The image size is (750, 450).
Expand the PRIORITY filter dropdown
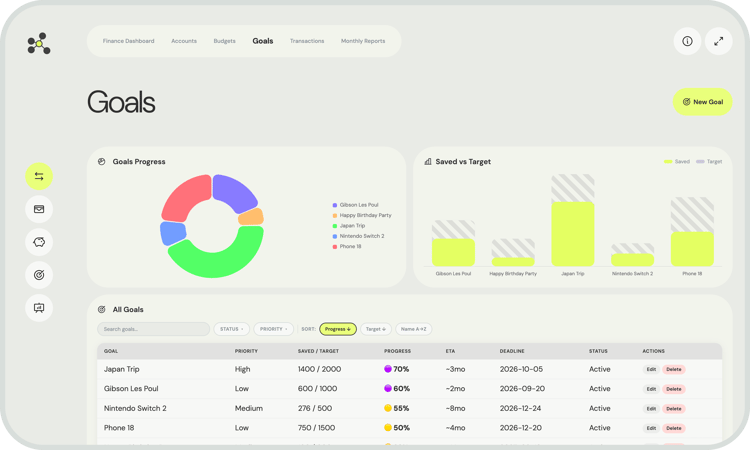pyautogui.click(x=274, y=329)
